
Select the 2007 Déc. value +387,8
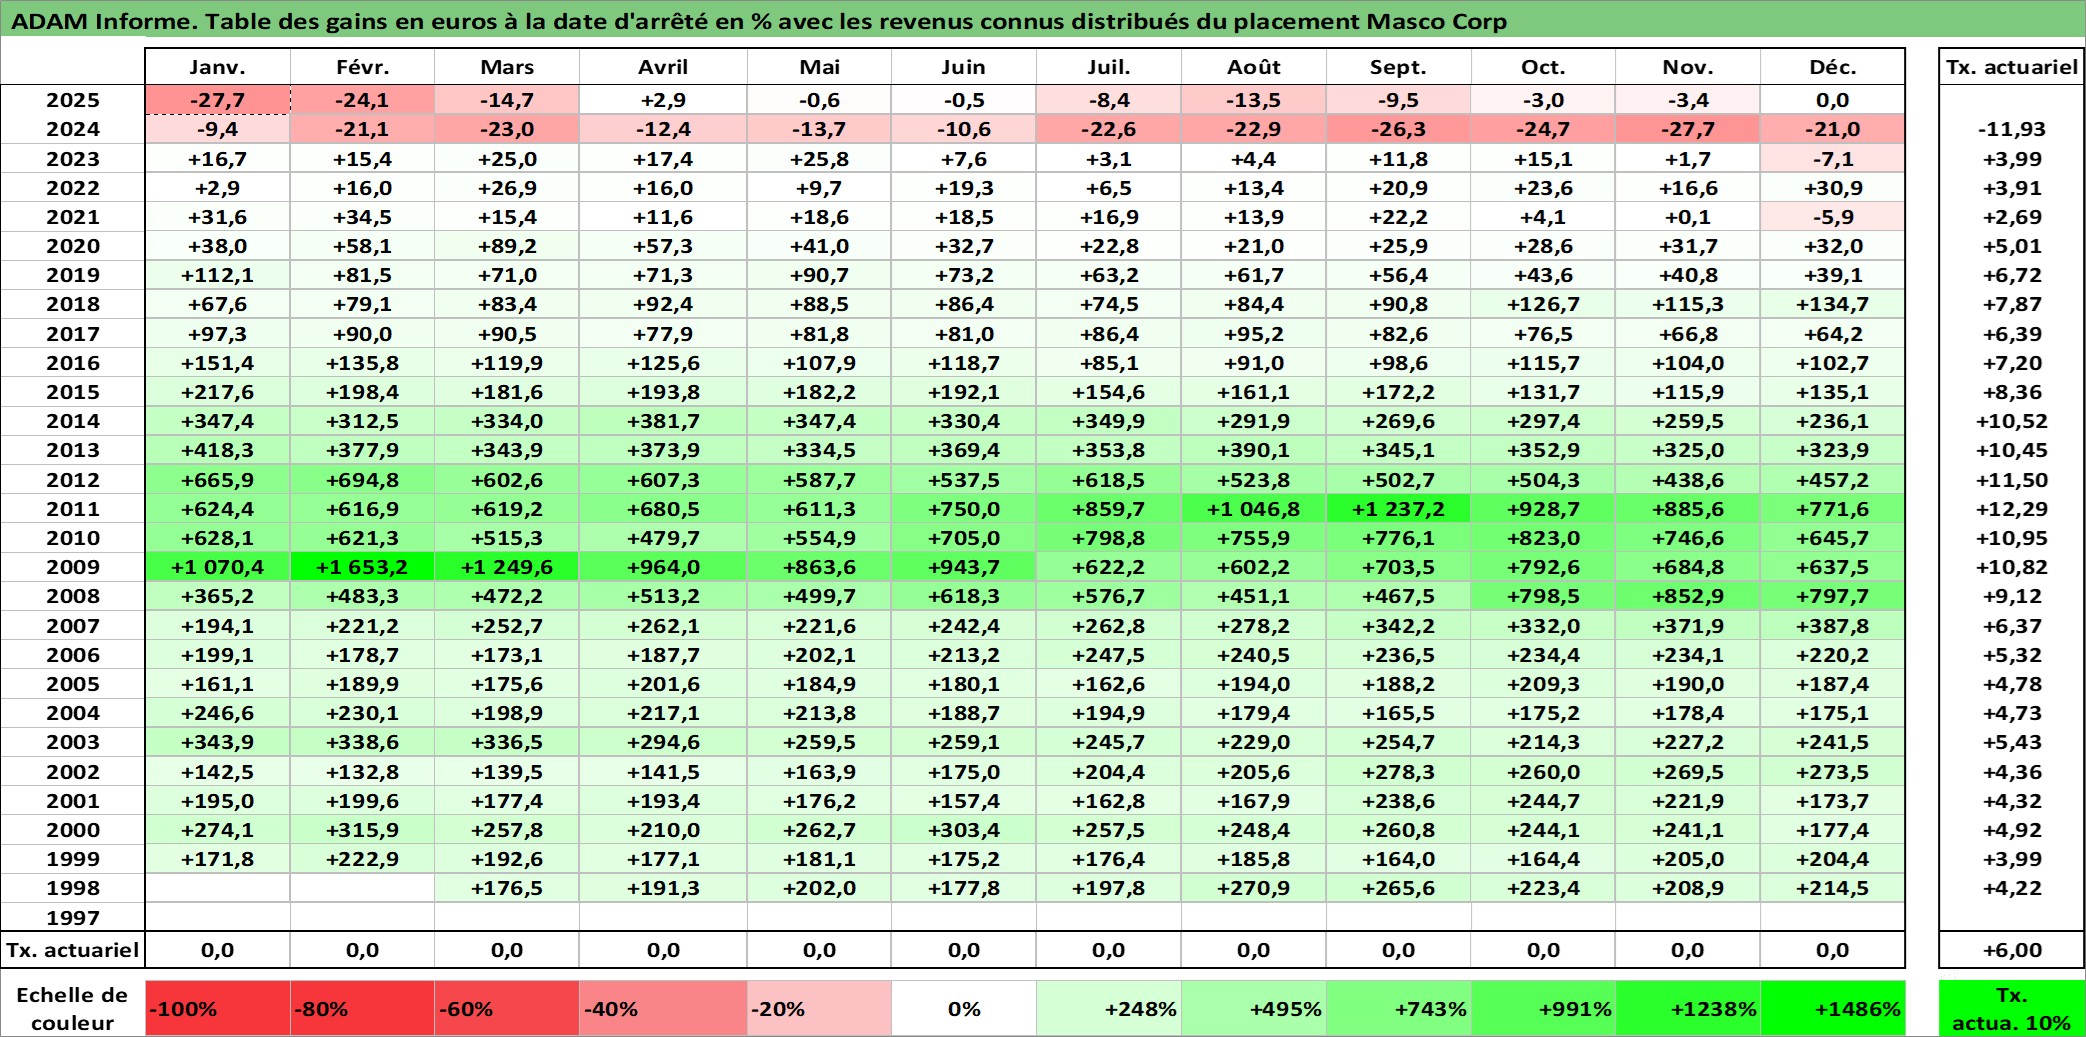1832,626
